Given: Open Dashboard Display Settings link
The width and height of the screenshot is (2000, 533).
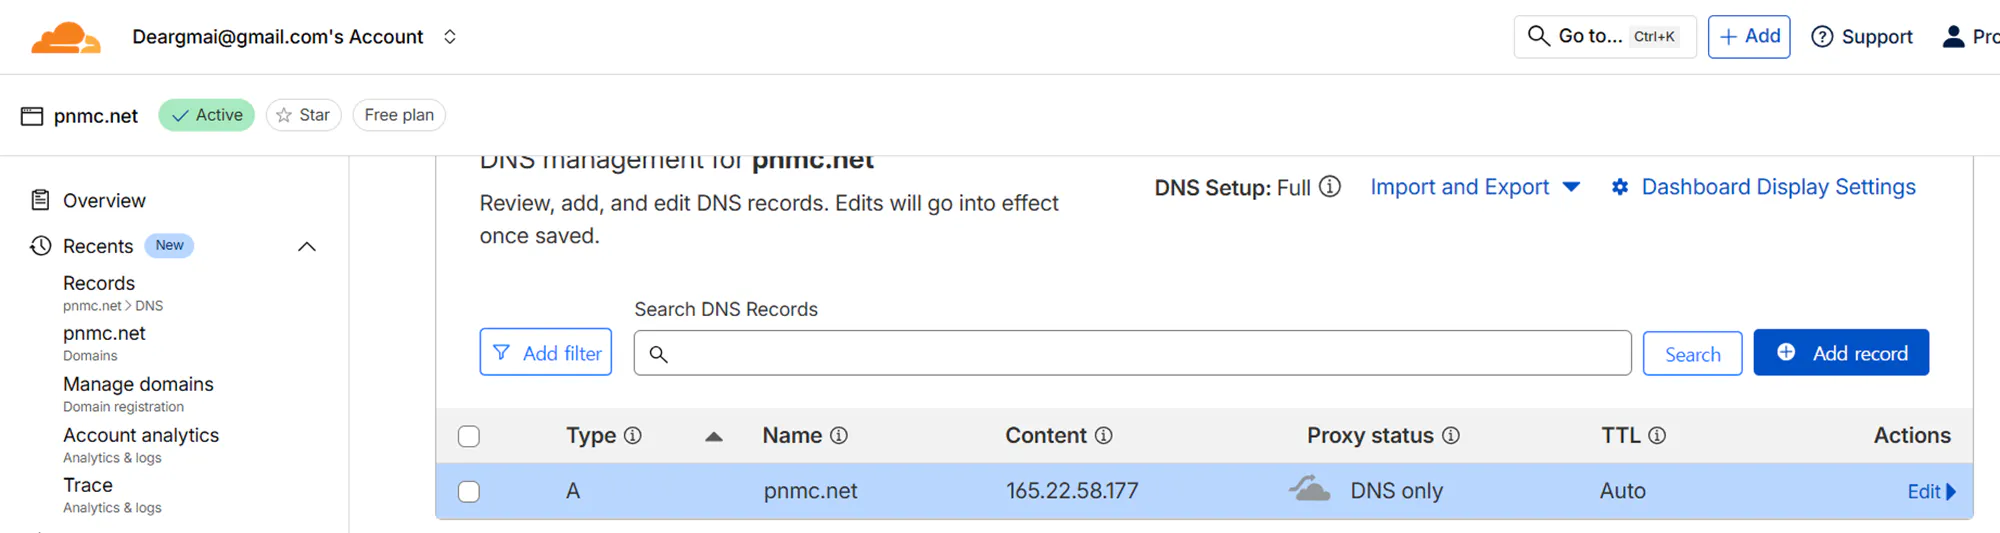Looking at the screenshot, I should coord(1778,187).
